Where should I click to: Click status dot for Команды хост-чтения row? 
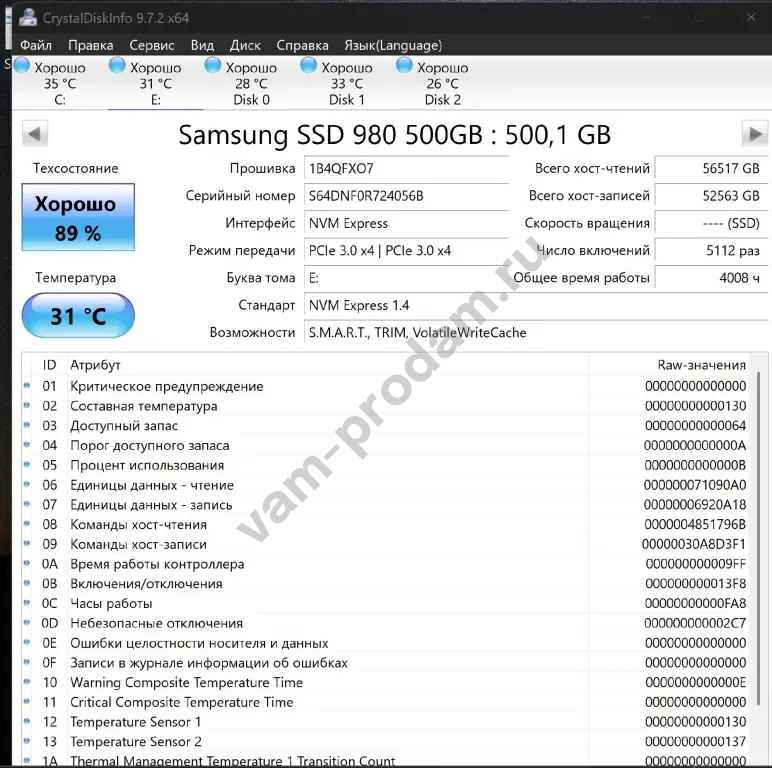(27, 524)
